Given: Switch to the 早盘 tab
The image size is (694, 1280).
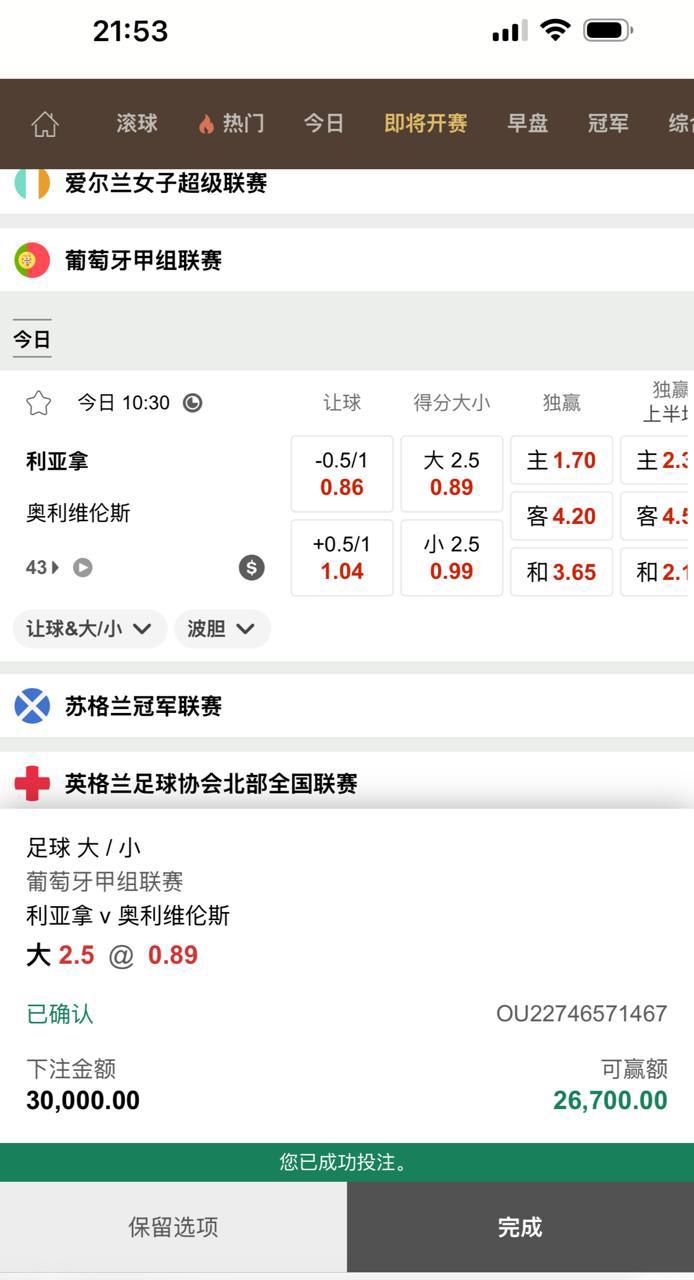Looking at the screenshot, I should click(527, 124).
